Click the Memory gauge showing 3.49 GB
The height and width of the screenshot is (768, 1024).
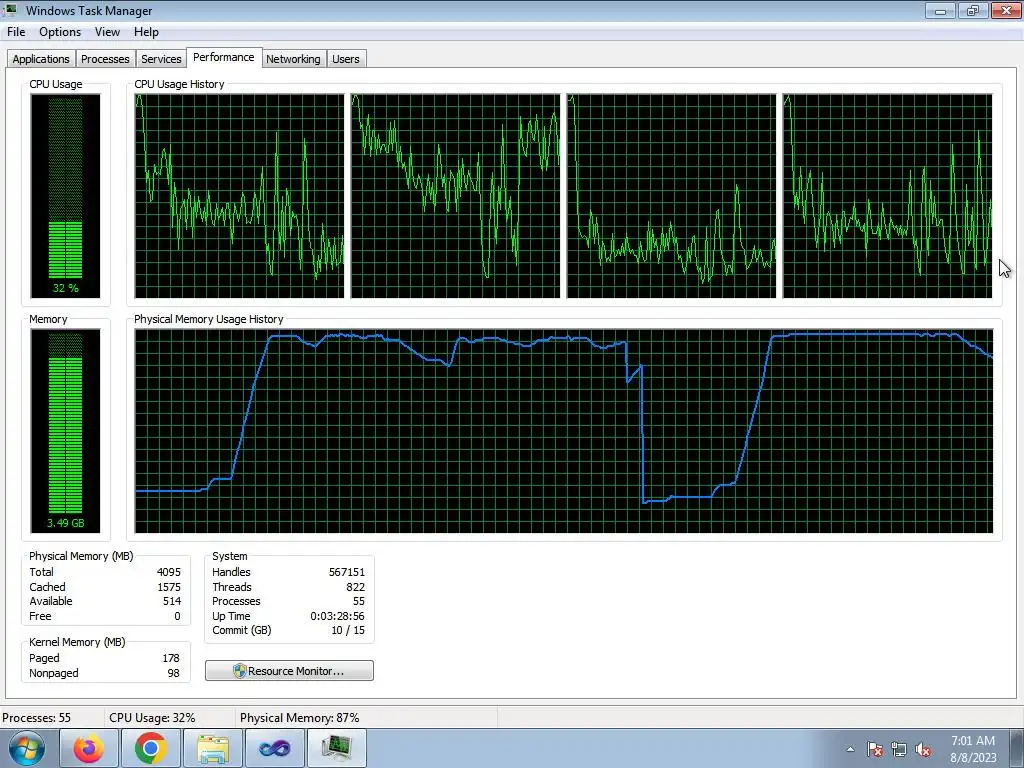pyautogui.click(x=65, y=431)
